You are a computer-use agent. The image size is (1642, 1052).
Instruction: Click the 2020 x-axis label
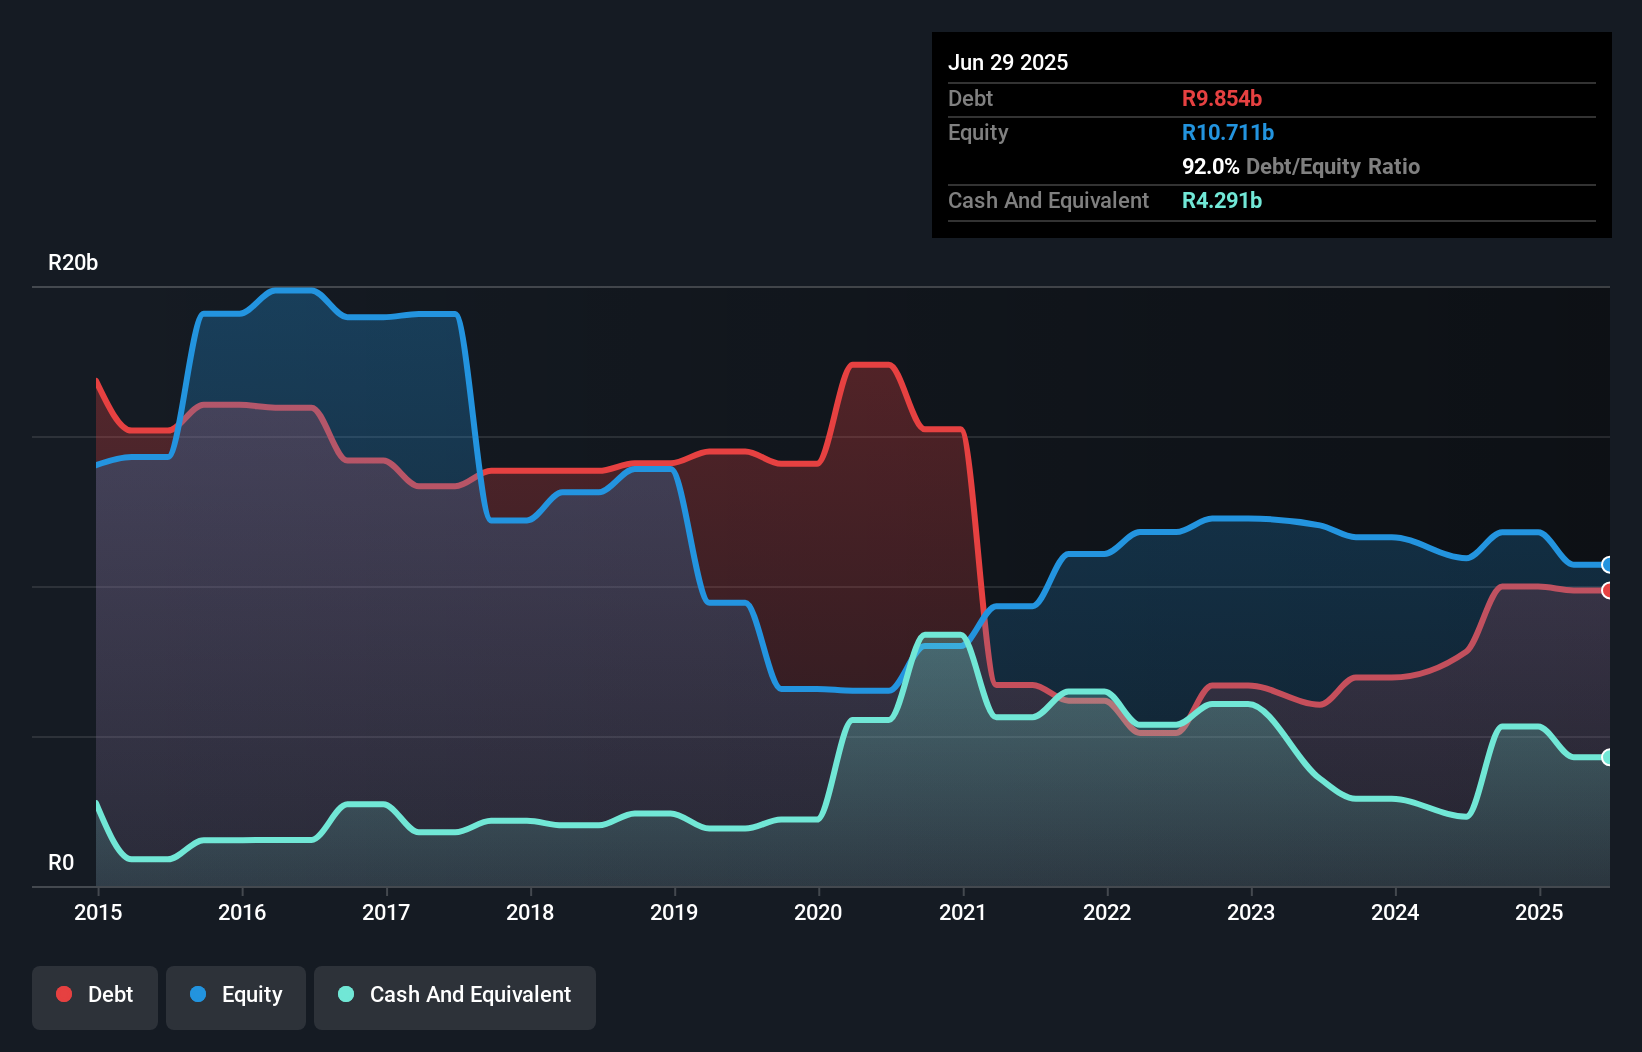tap(818, 912)
